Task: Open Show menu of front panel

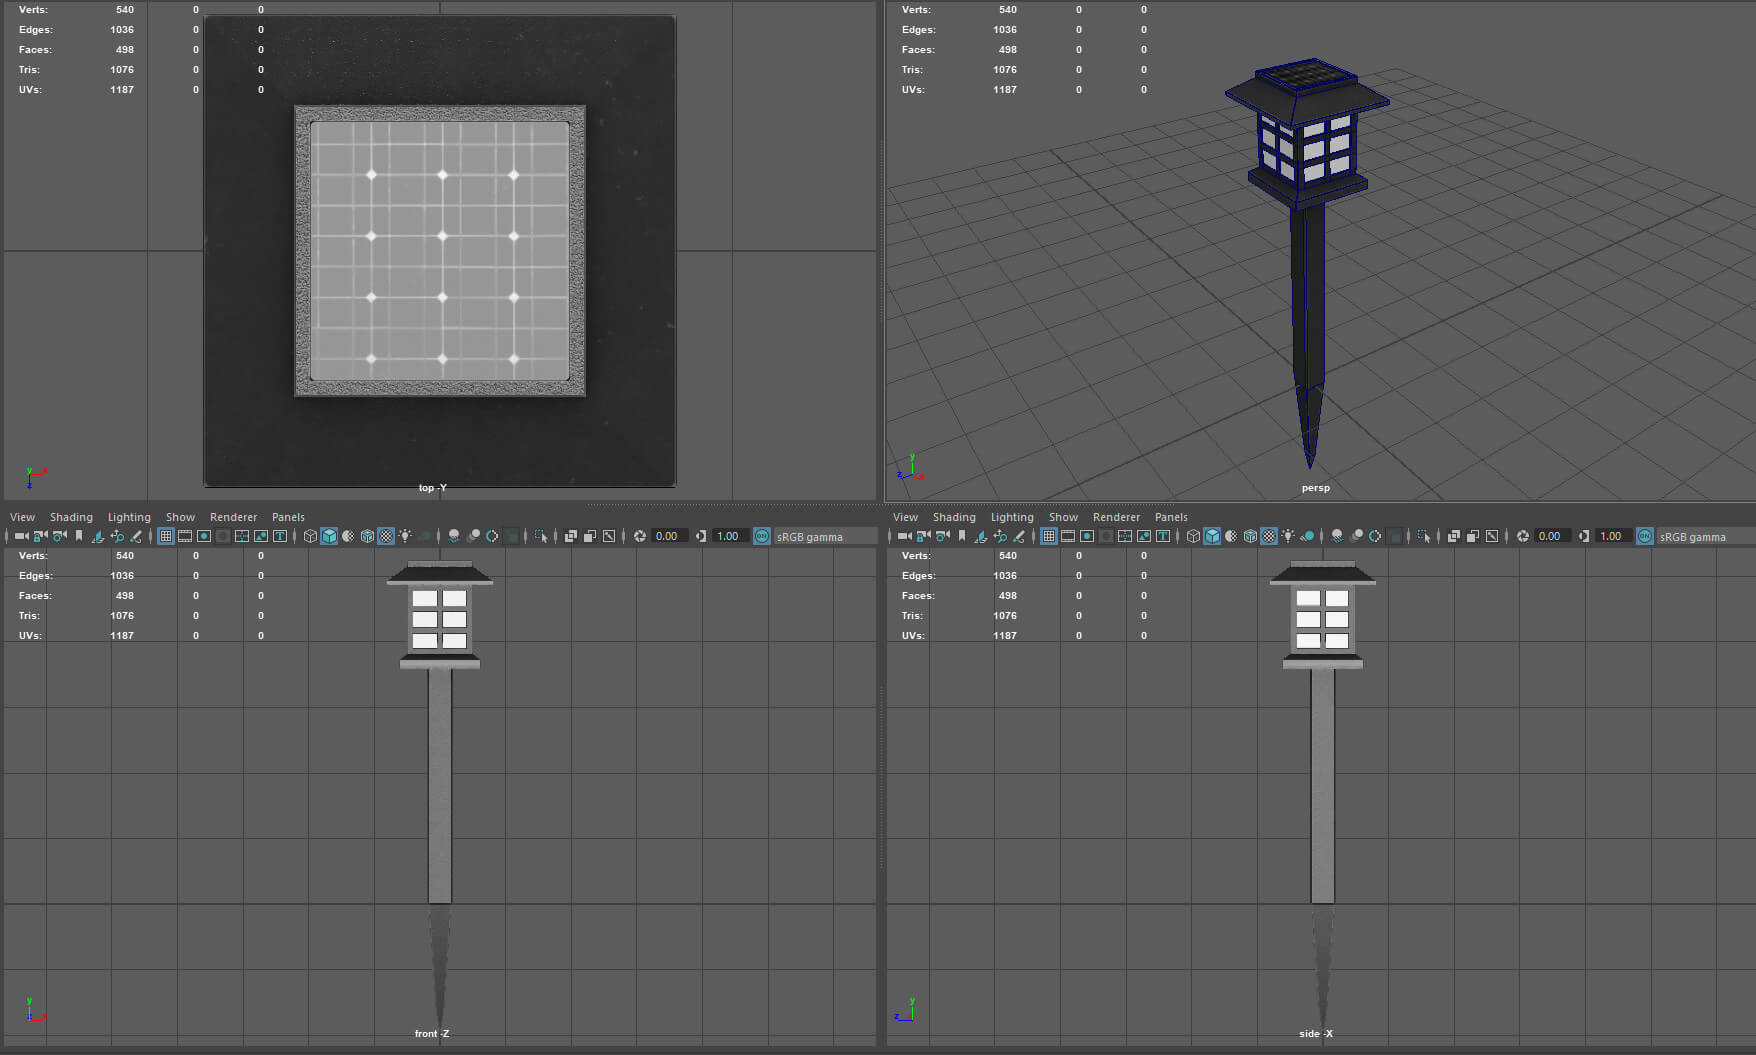Action: coord(180,517)
